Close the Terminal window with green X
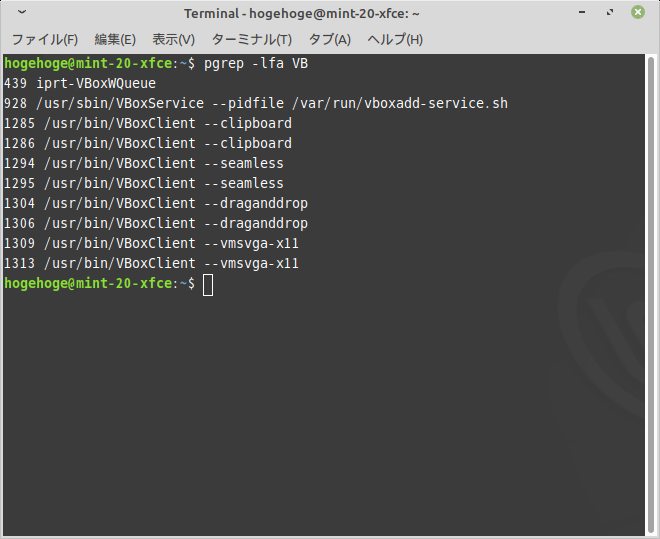The image size is (660, 539). 638,12
